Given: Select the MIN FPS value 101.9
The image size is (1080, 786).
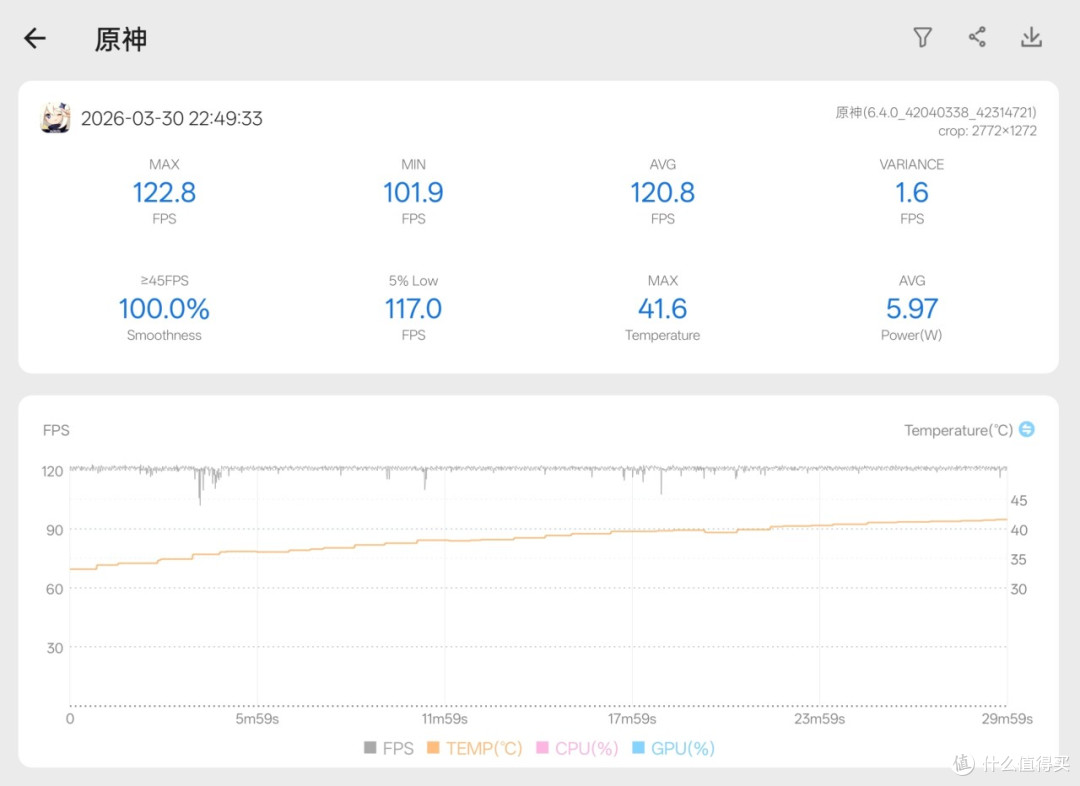Looking at the screenshot, I should pyautogui.click(x=413, y=192).
